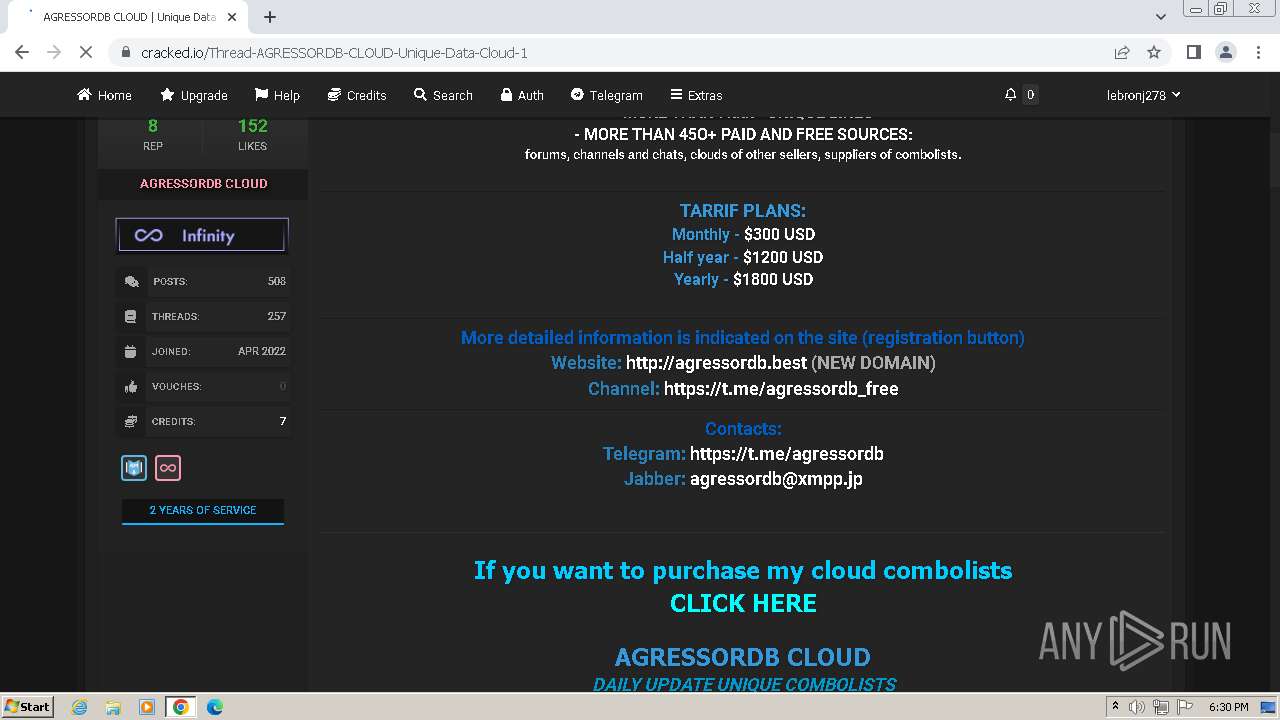Click the Joined APR 2022 row
The height and width of the screenshot is (720, 1280).
point(203,352)
